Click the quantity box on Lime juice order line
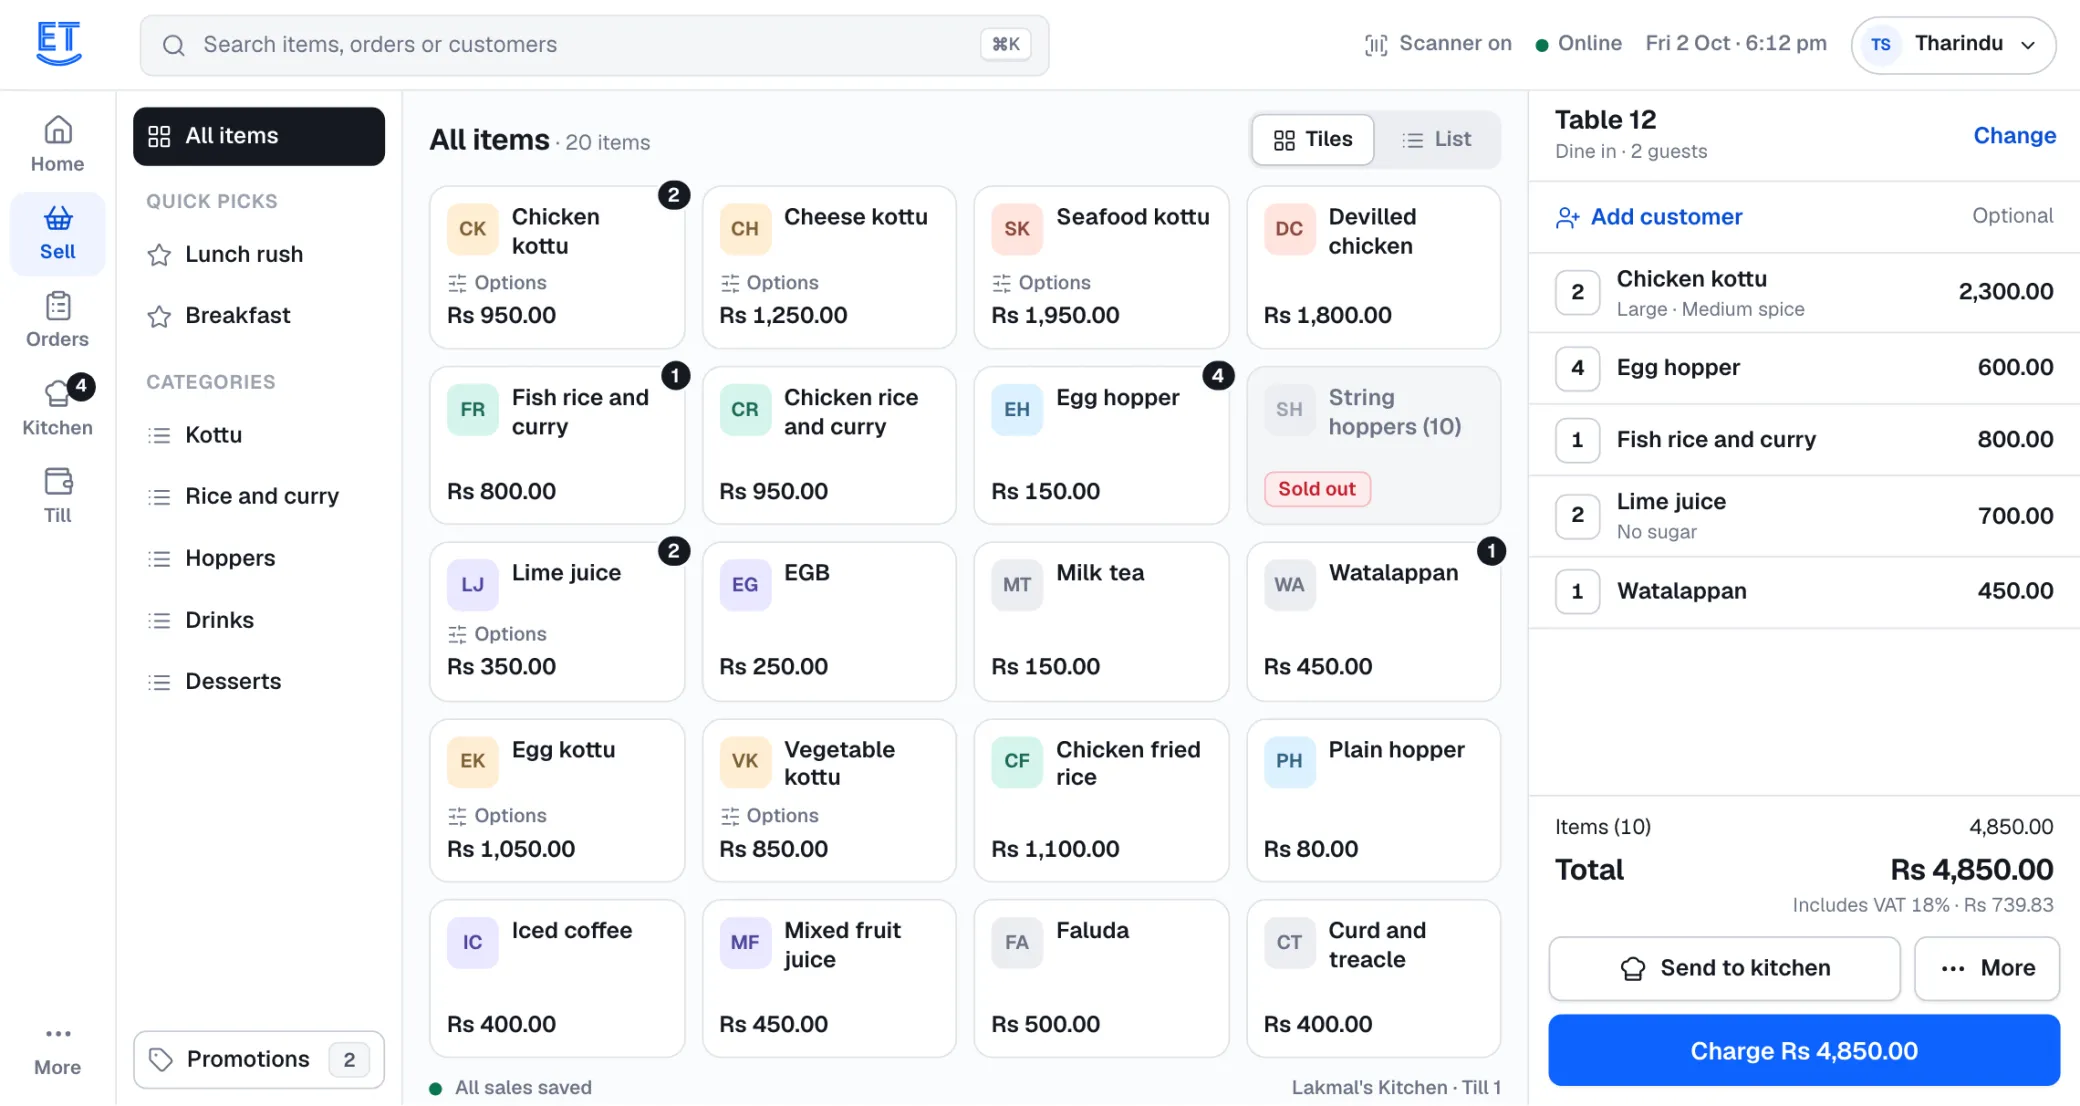The width and height of the screenshot is (2080, 1106). 1577,516
